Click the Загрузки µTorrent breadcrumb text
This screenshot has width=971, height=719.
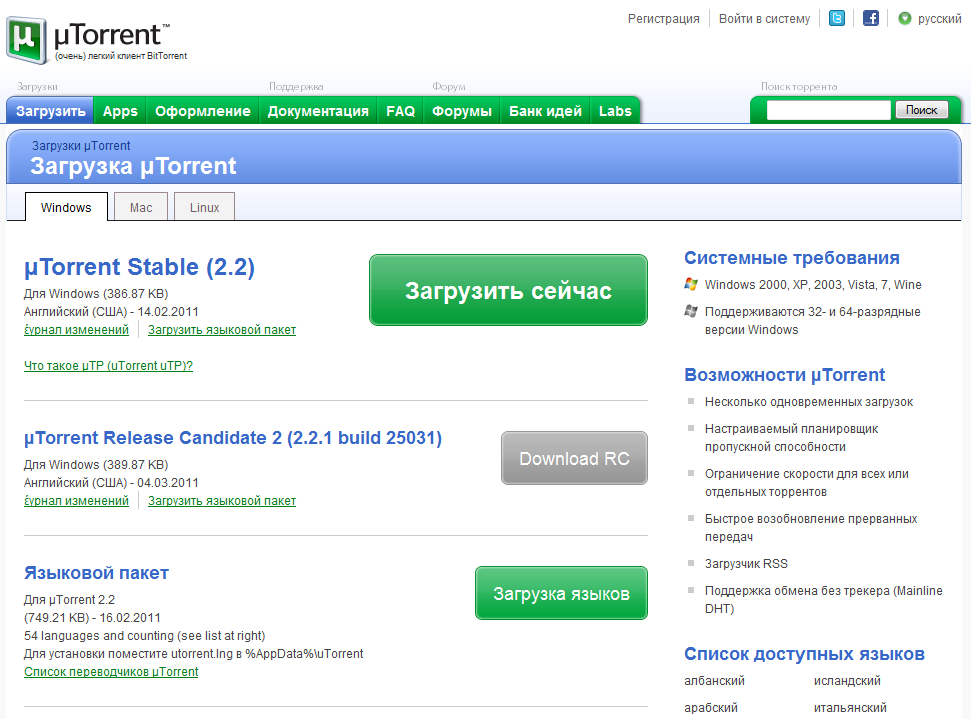pyautogui.click(x=81, y=146)
